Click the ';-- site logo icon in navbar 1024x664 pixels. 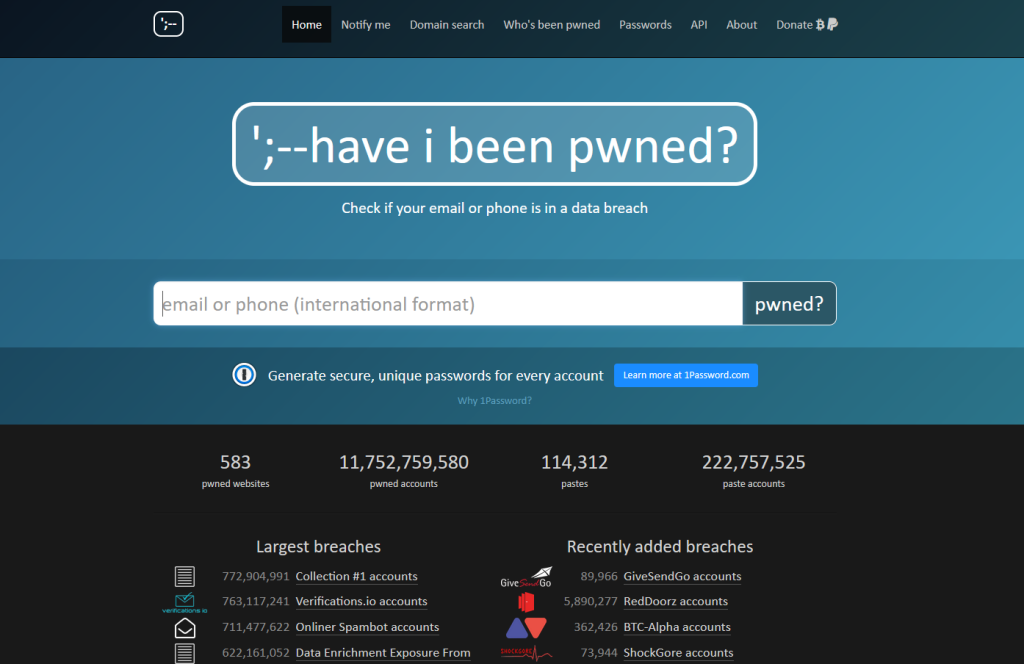tap(168, 24)
